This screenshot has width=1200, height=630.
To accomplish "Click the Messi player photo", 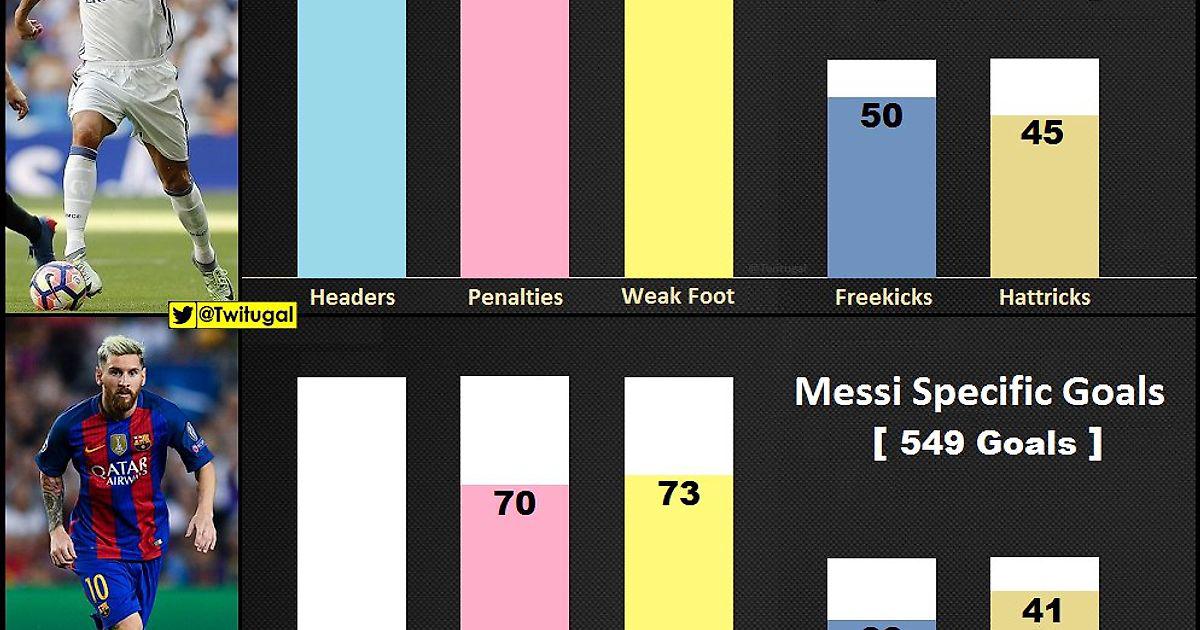I will (121, 475).
